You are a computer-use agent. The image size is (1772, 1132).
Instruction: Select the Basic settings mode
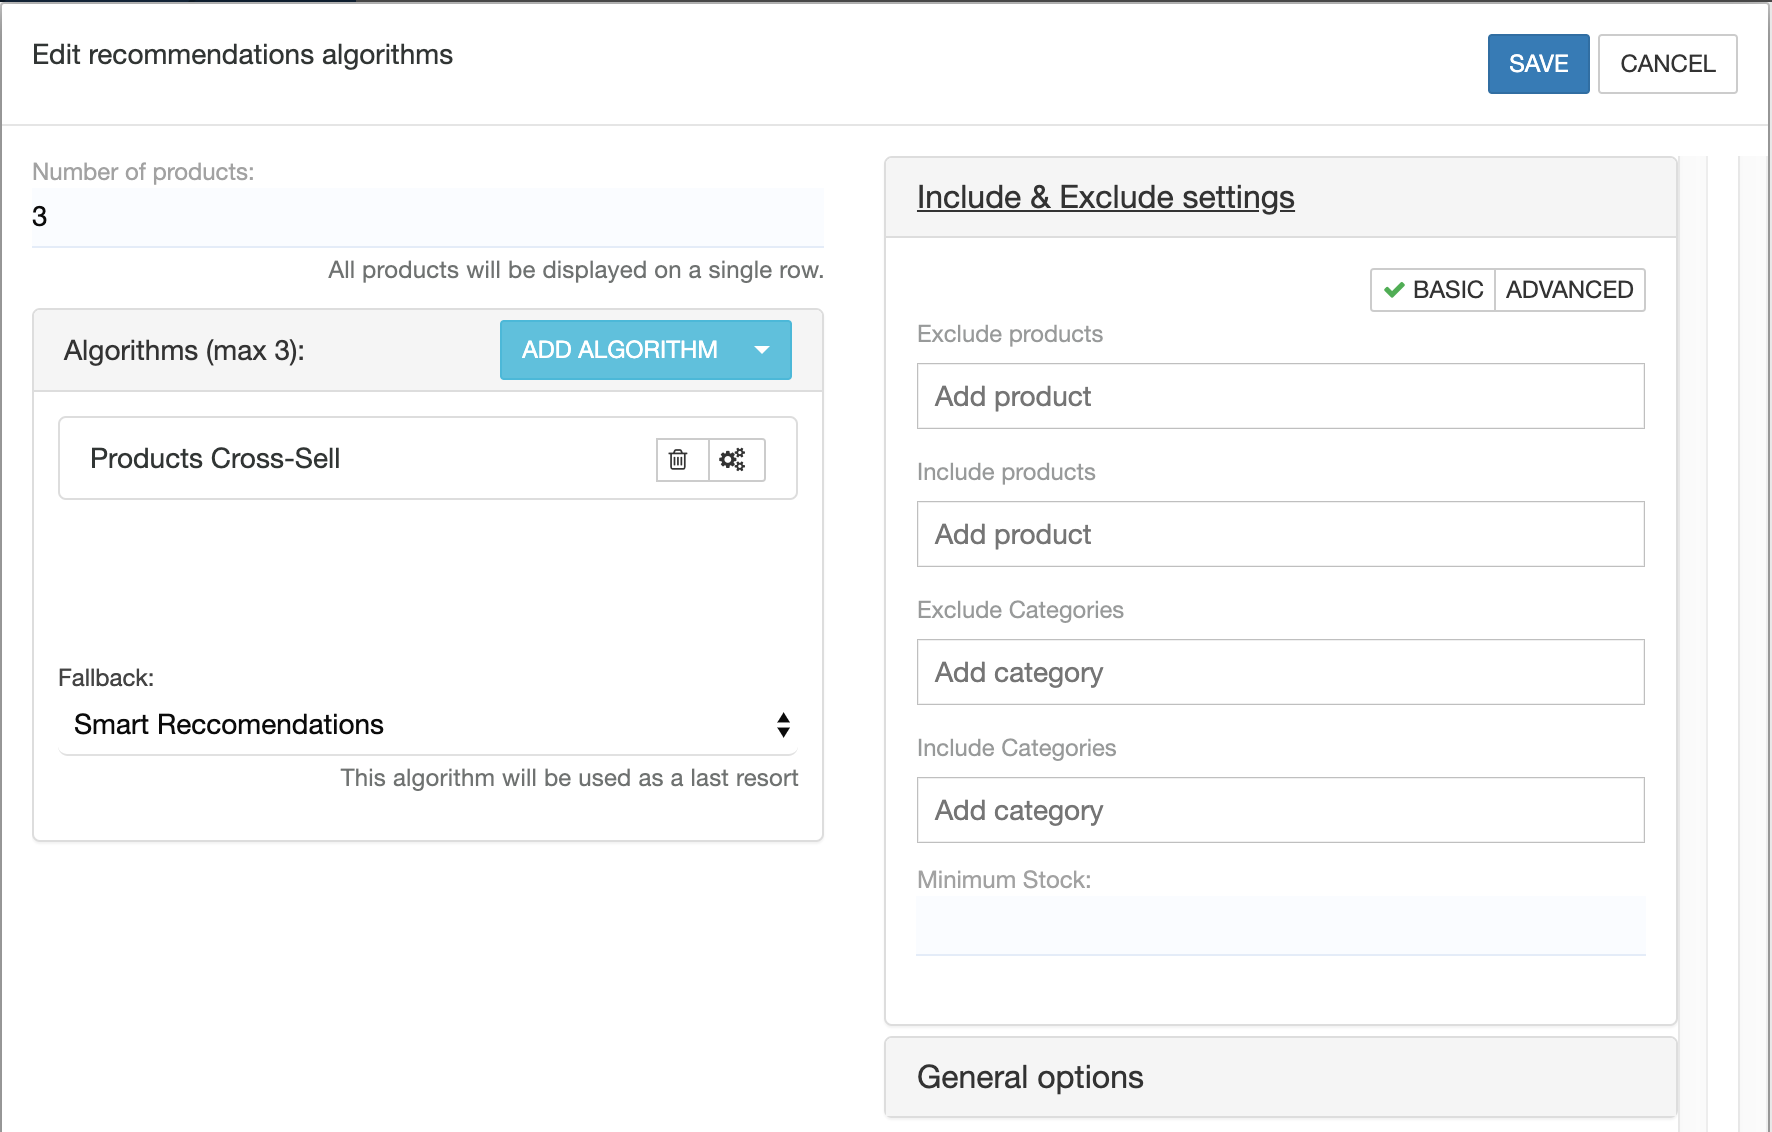point(1433,290)
